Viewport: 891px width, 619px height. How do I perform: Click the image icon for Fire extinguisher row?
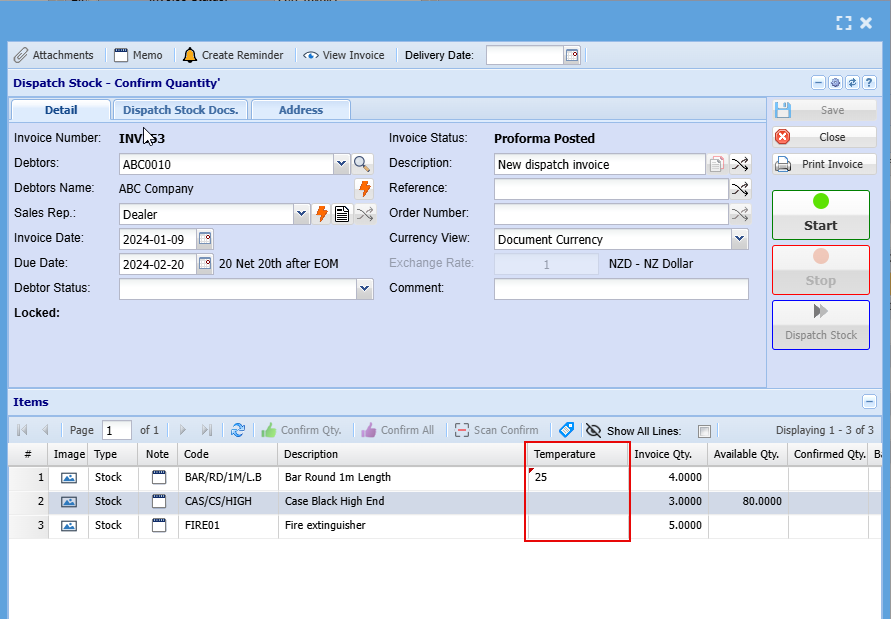point(69,526)
